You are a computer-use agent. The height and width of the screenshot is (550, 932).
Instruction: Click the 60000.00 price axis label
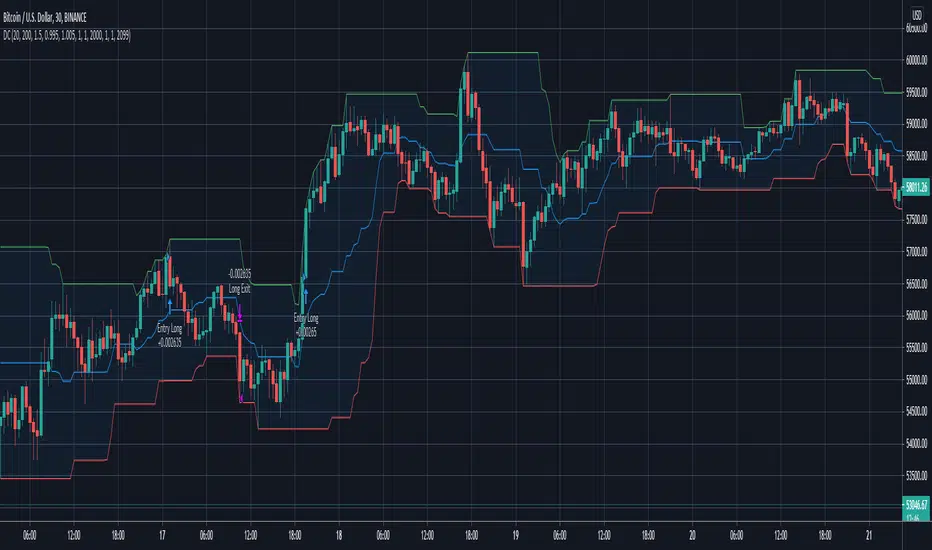pos(916,60)
